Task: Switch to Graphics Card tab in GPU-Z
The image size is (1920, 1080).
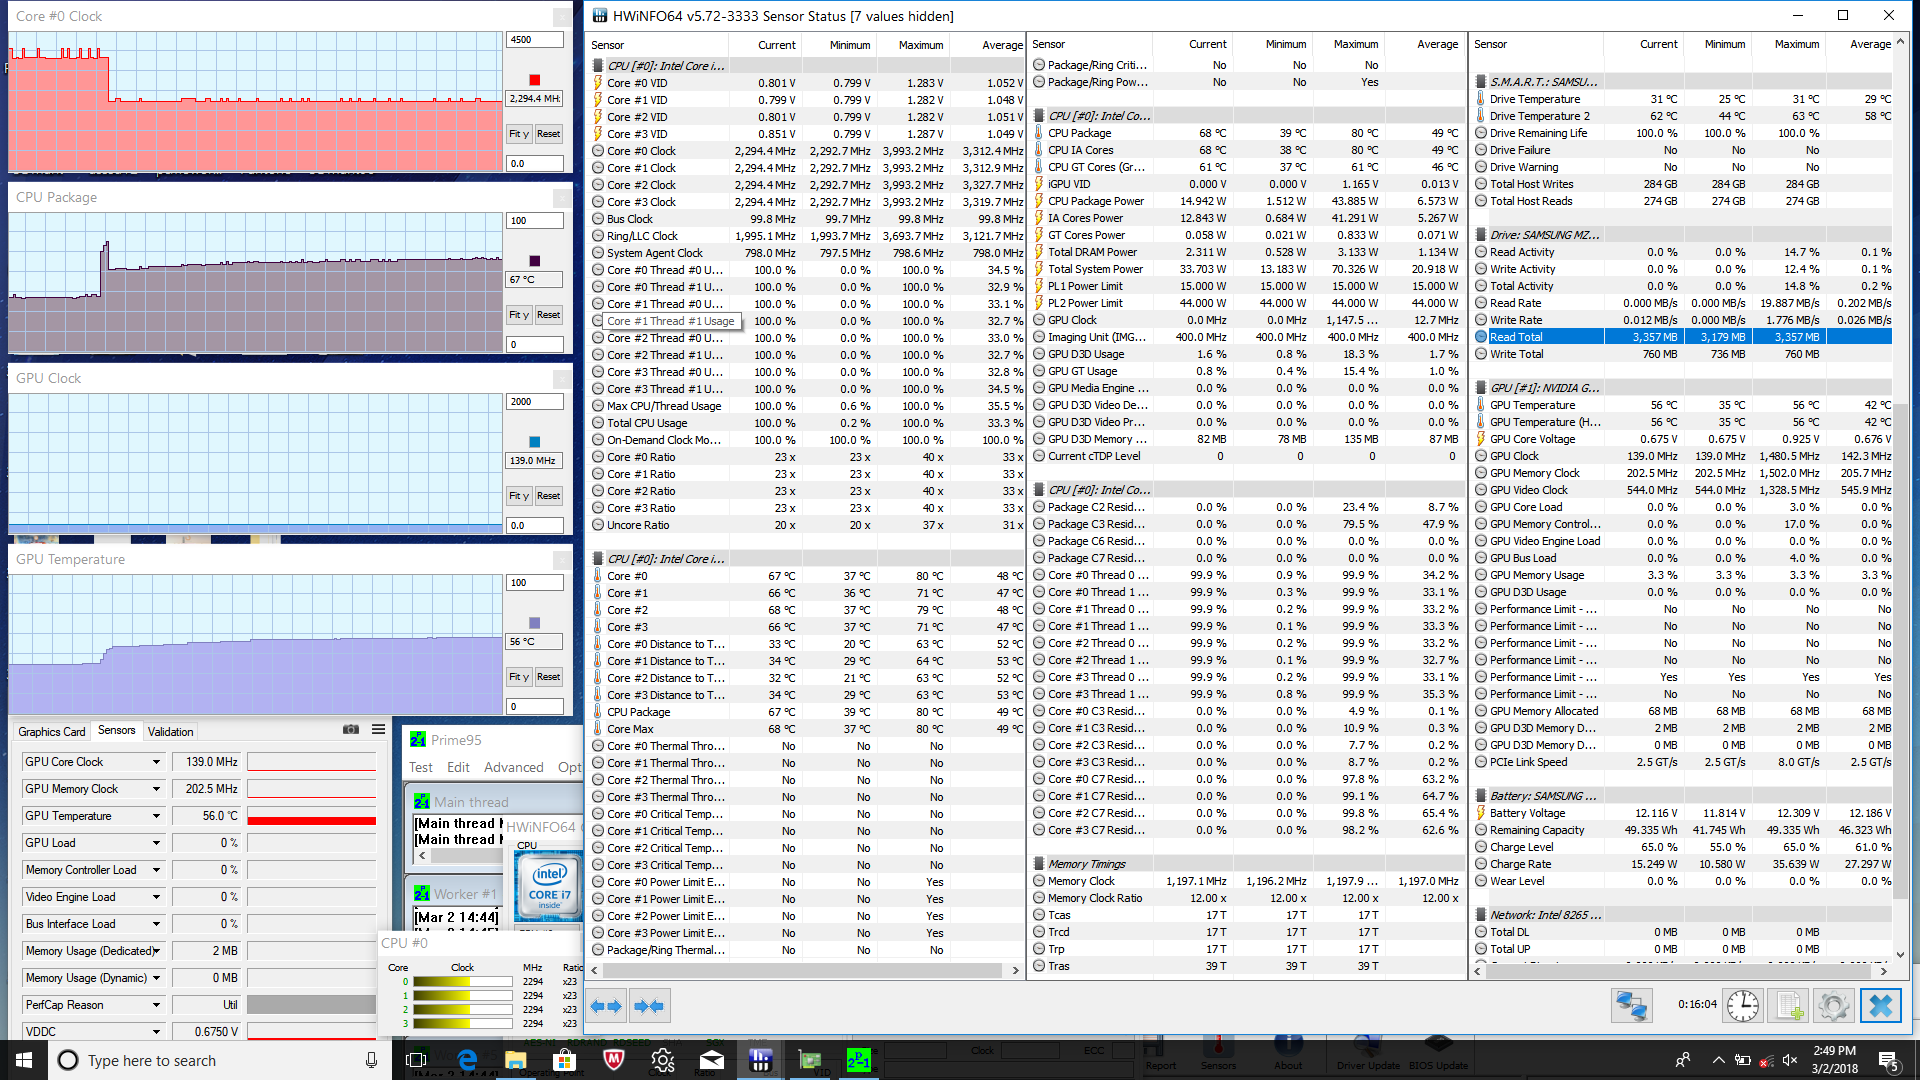Action: 52,731
